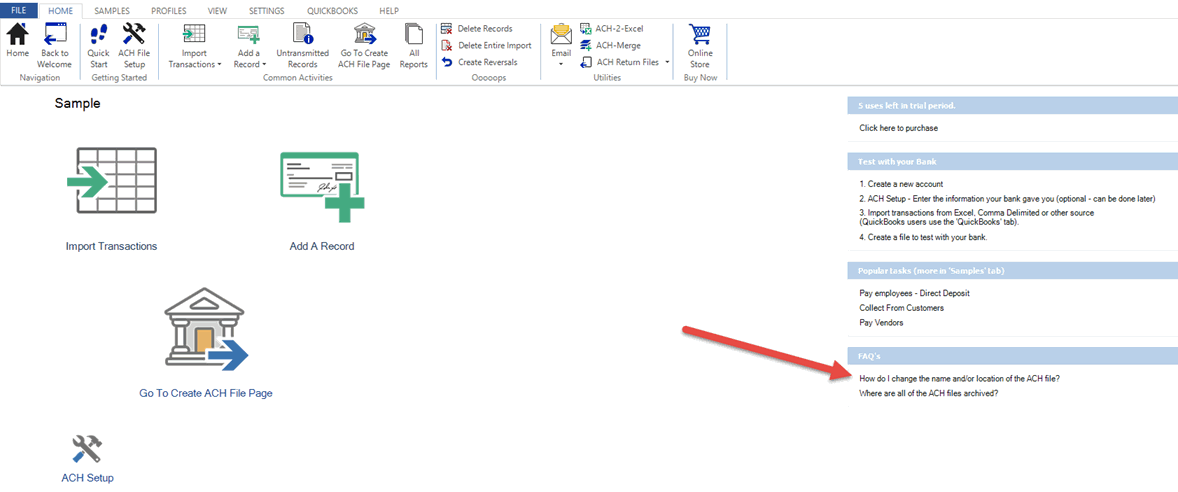Switch to the HELP tab
1178x492 pixels.
pos(389,11)
